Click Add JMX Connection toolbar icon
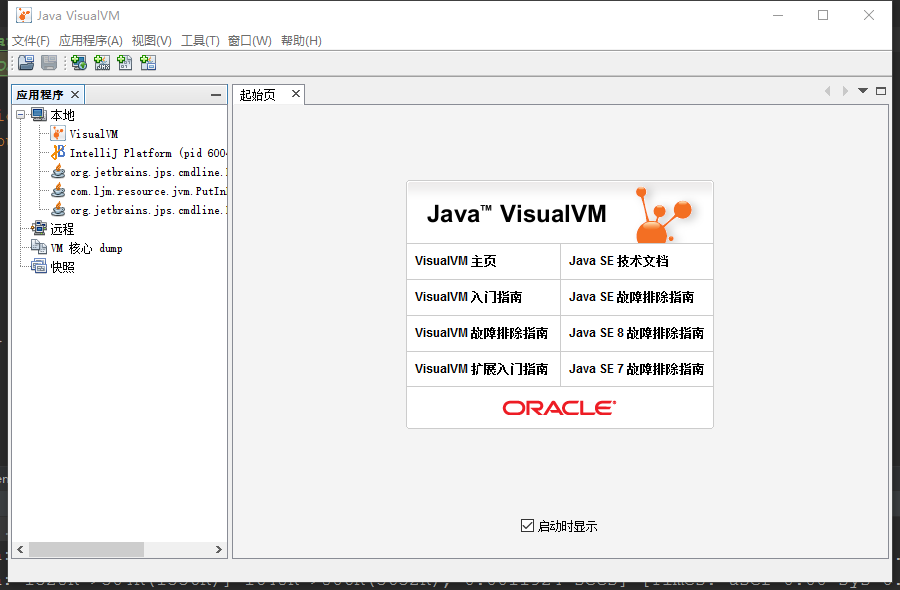Viewport: 900px width, 590px height. 102,63
